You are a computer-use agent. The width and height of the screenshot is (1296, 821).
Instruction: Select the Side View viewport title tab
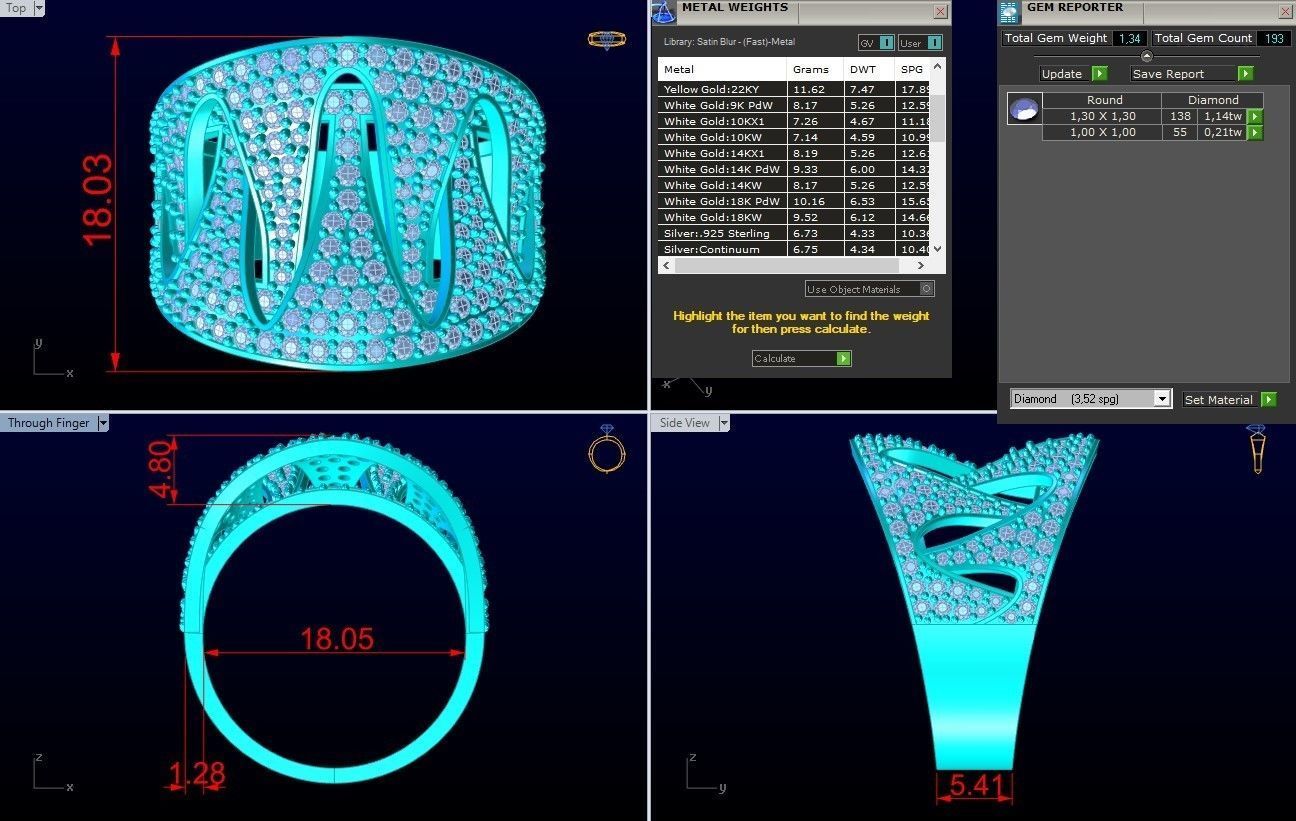pyautogui.click(x=684, y=423)
